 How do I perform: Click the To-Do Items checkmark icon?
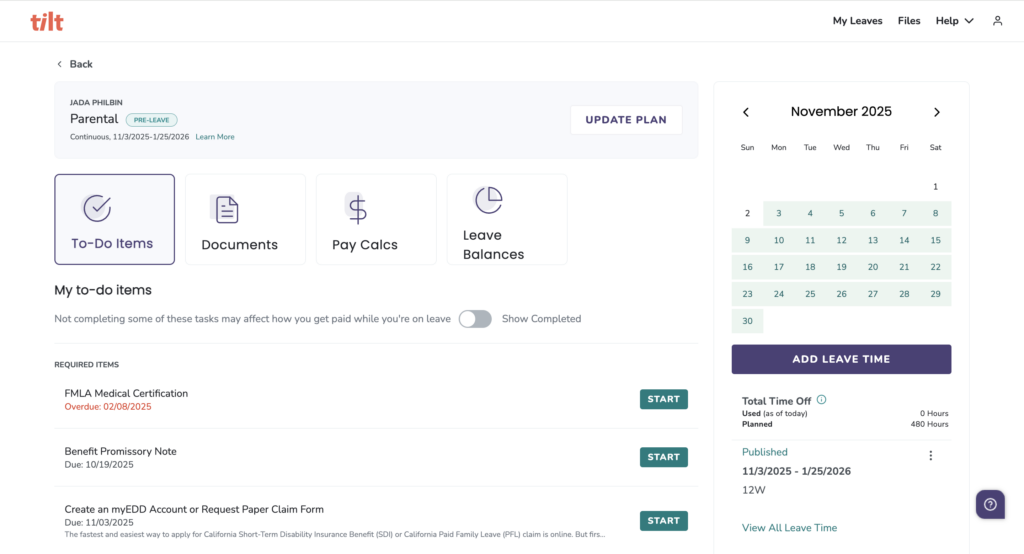[x=97, y=208]
